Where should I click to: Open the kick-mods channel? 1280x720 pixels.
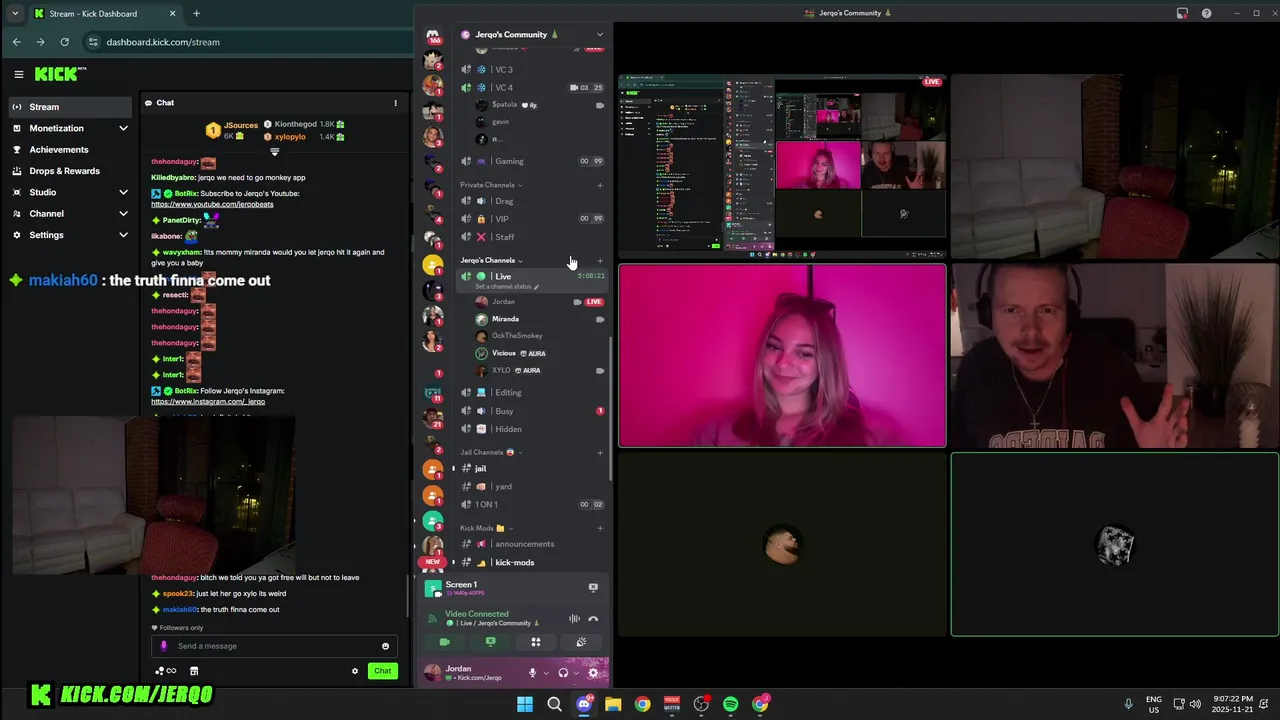point(532,562)
